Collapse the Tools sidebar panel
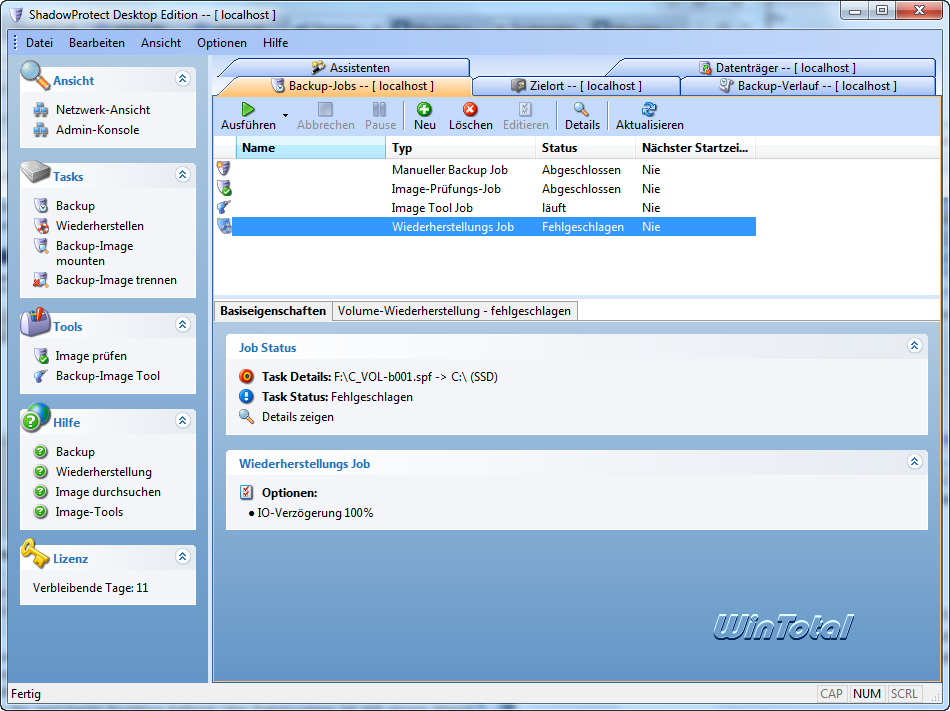The height and width of the screenshot is (711, 950). point(182,324)
